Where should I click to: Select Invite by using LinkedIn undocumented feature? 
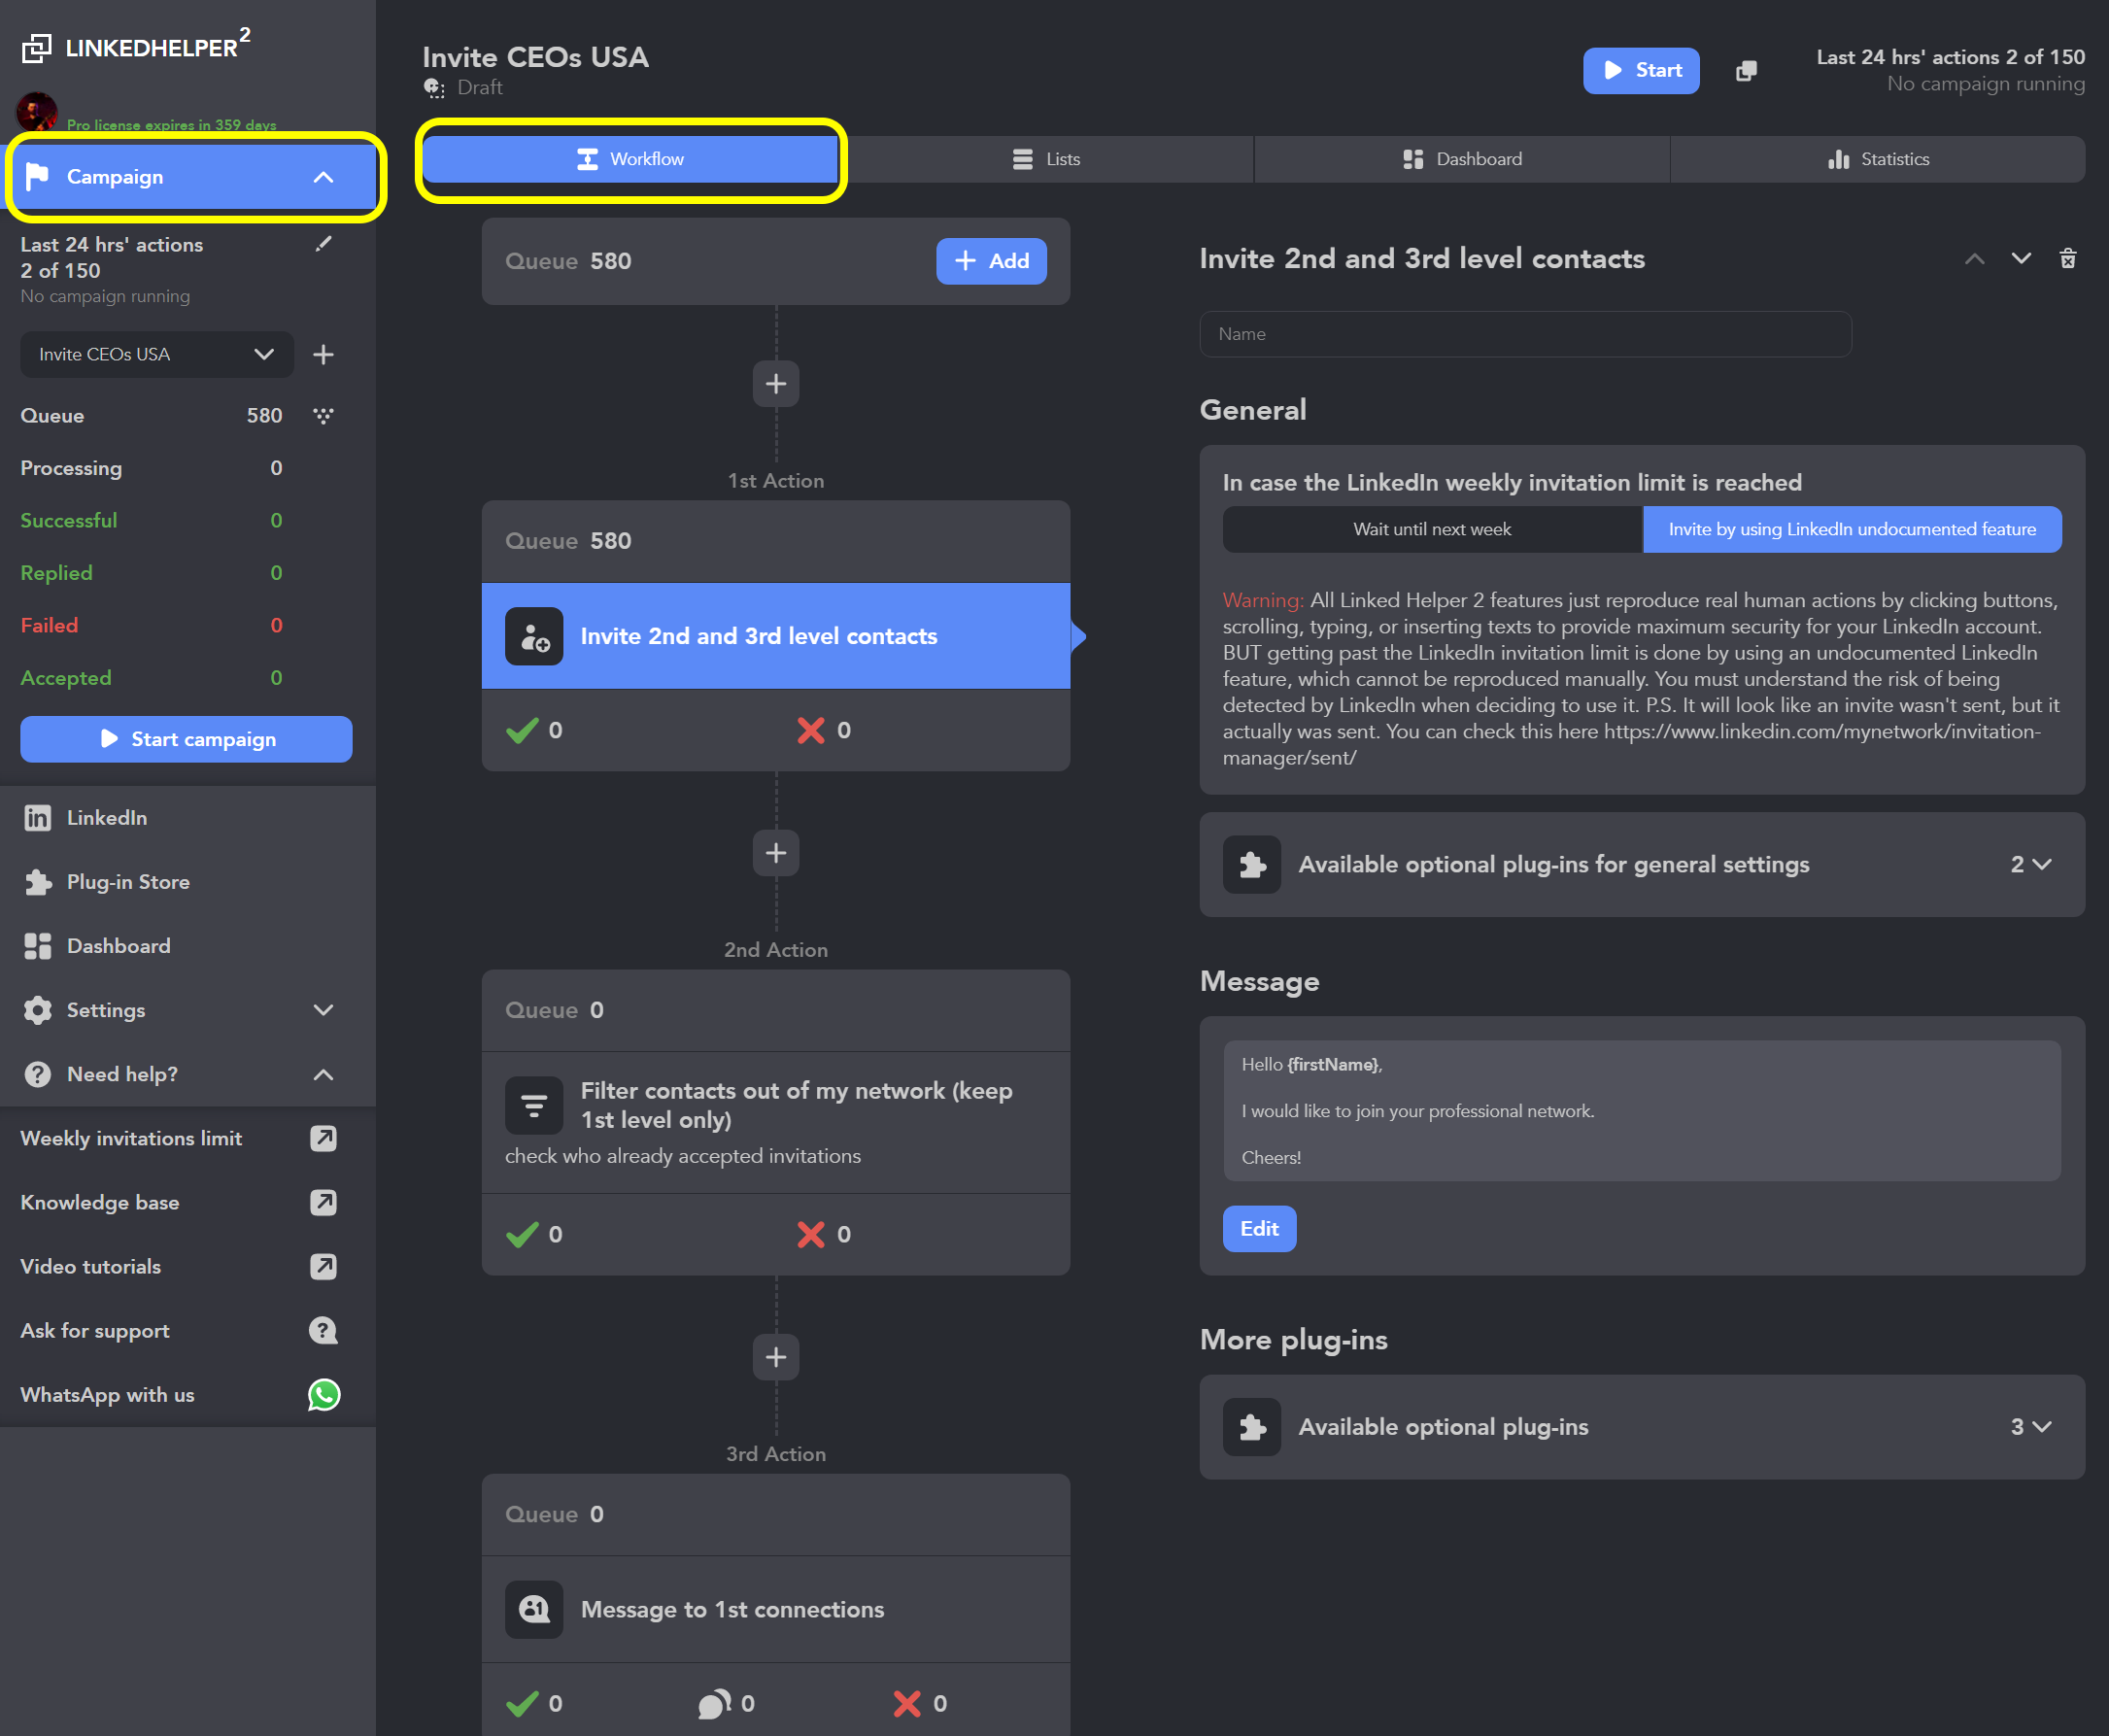[x=1852, y=529]
